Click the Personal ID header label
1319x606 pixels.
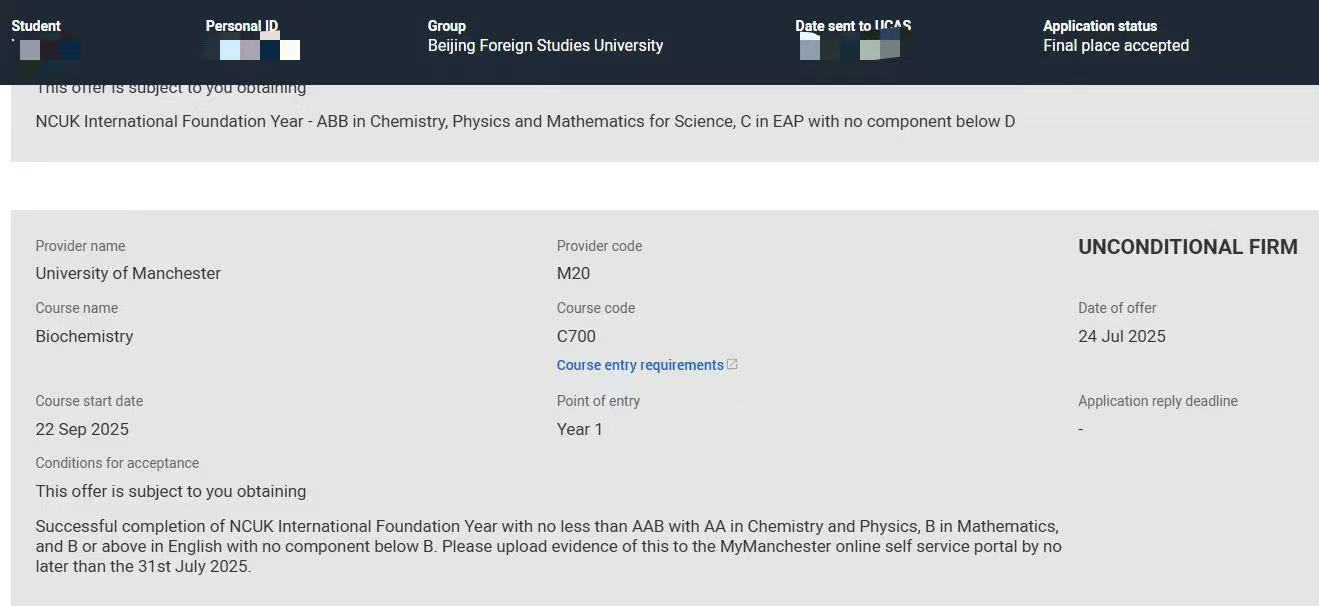tap(242, 26)
